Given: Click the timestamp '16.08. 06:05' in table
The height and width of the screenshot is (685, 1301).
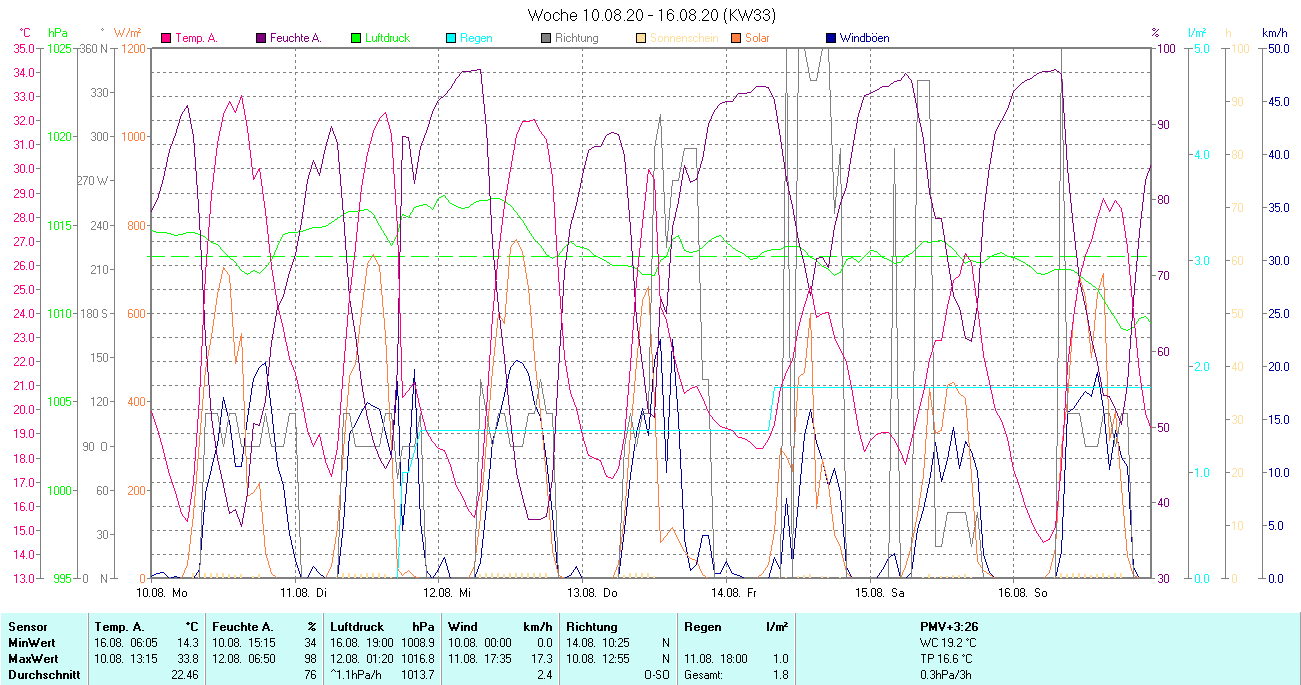Looking at the screenshot, I should point(127,643).
